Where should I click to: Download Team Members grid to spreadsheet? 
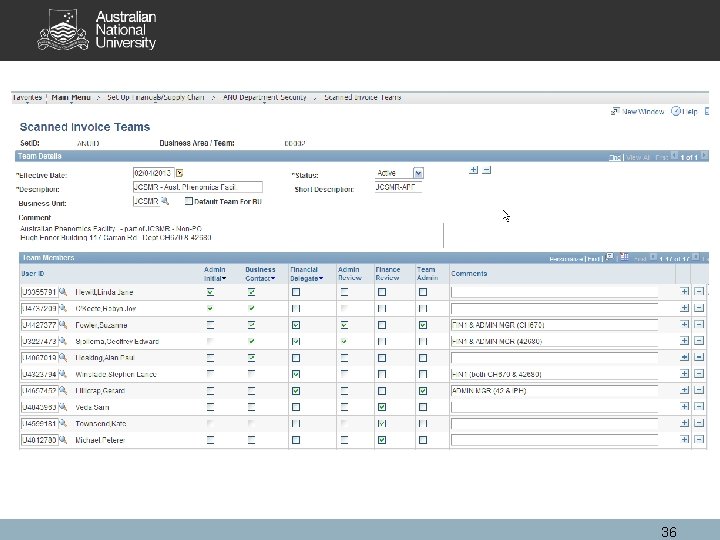[x=624, y=257]
